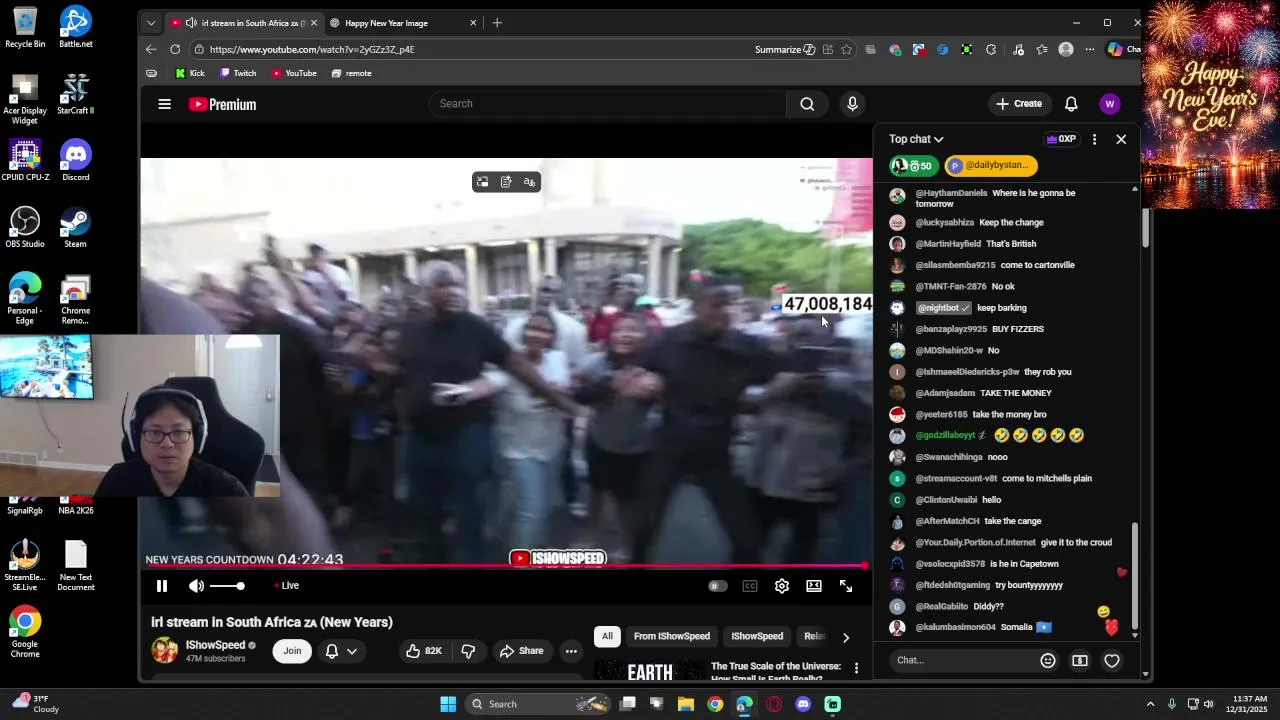Open Discord from the taskbar
1280x720 pixels.
click(x=803, y=704)
